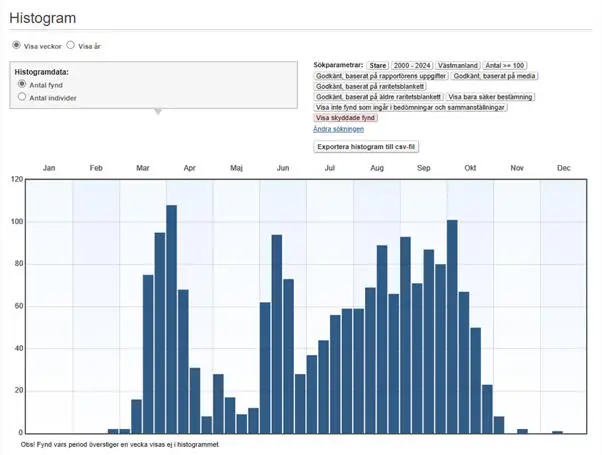Click the small bar in November
The width and height of the screenshot is (602, 455).
pos(522,431)
